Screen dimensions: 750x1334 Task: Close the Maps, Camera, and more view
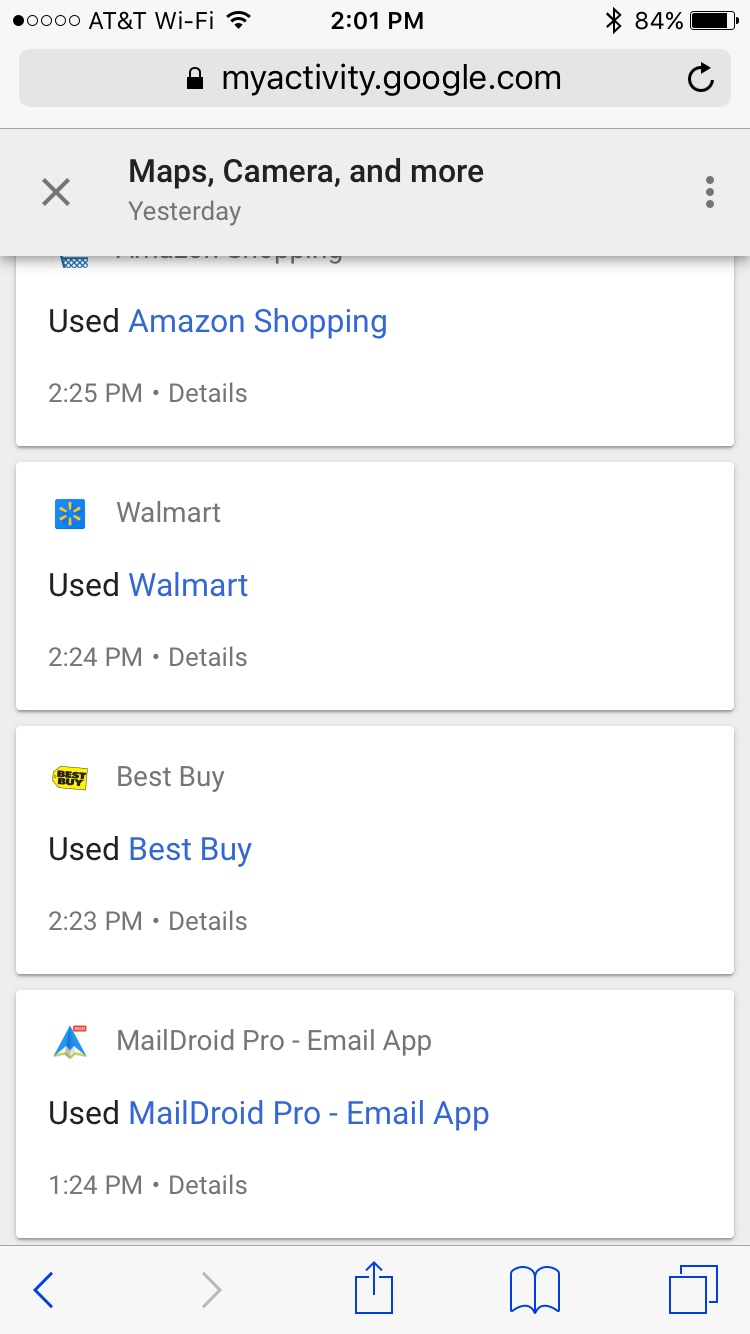click(x=56, y=192)
